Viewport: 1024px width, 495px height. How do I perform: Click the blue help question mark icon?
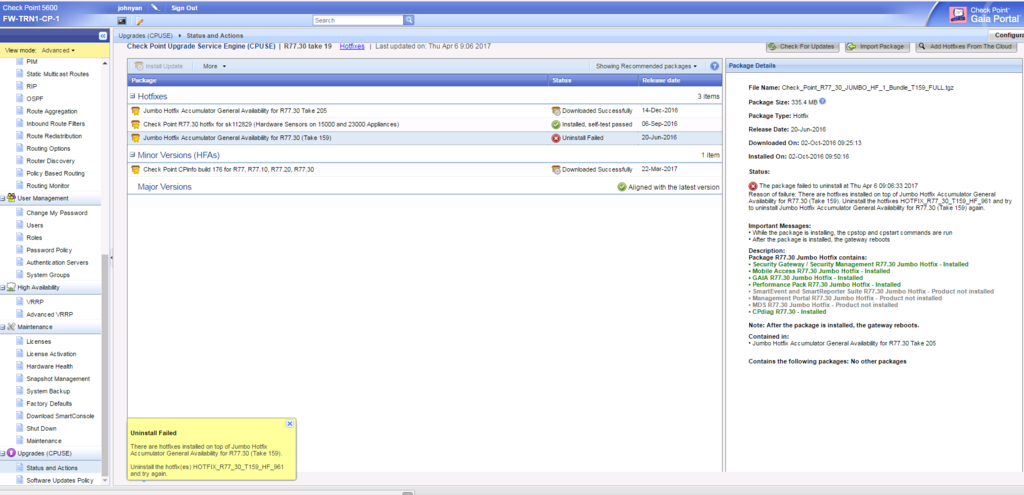tap(714, 66)
